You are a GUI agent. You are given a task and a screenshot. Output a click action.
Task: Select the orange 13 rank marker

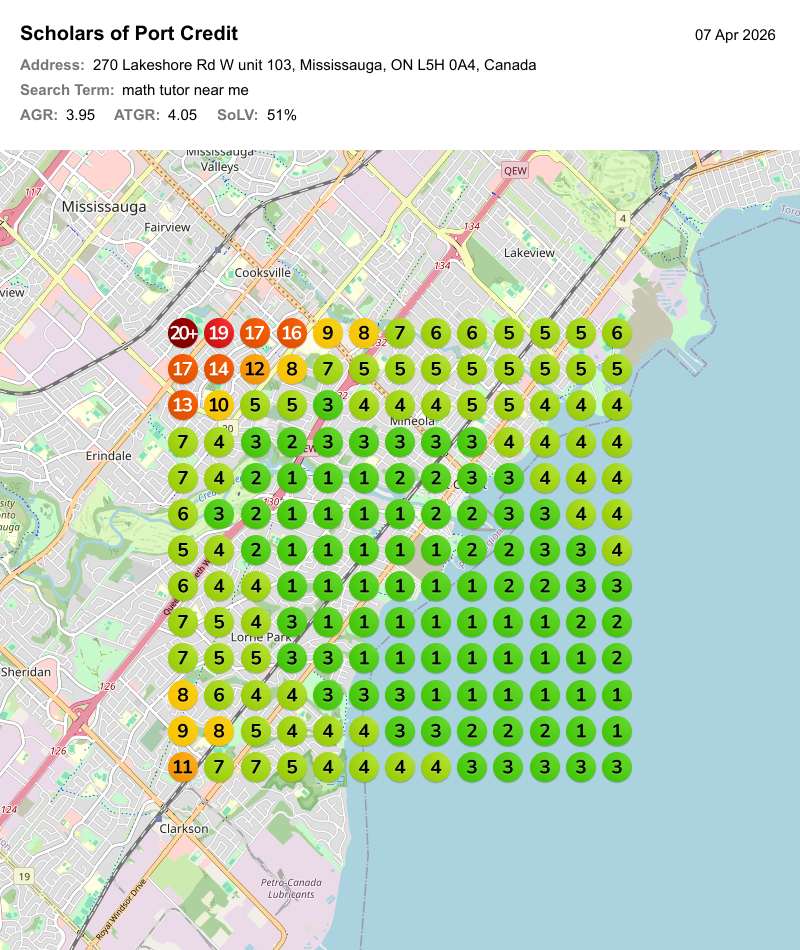pos(182,405)
